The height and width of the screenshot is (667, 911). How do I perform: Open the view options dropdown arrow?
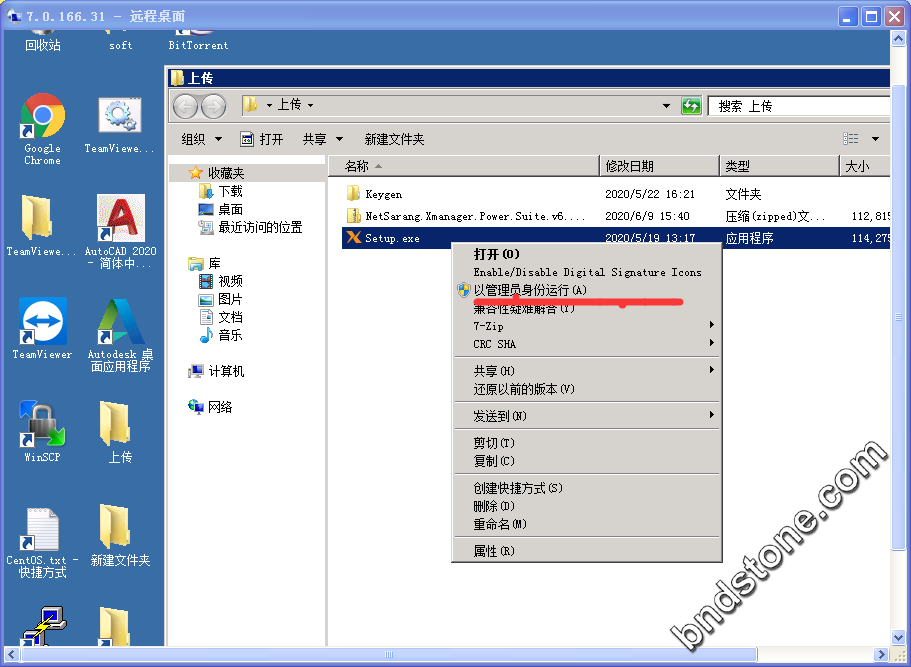875,139
